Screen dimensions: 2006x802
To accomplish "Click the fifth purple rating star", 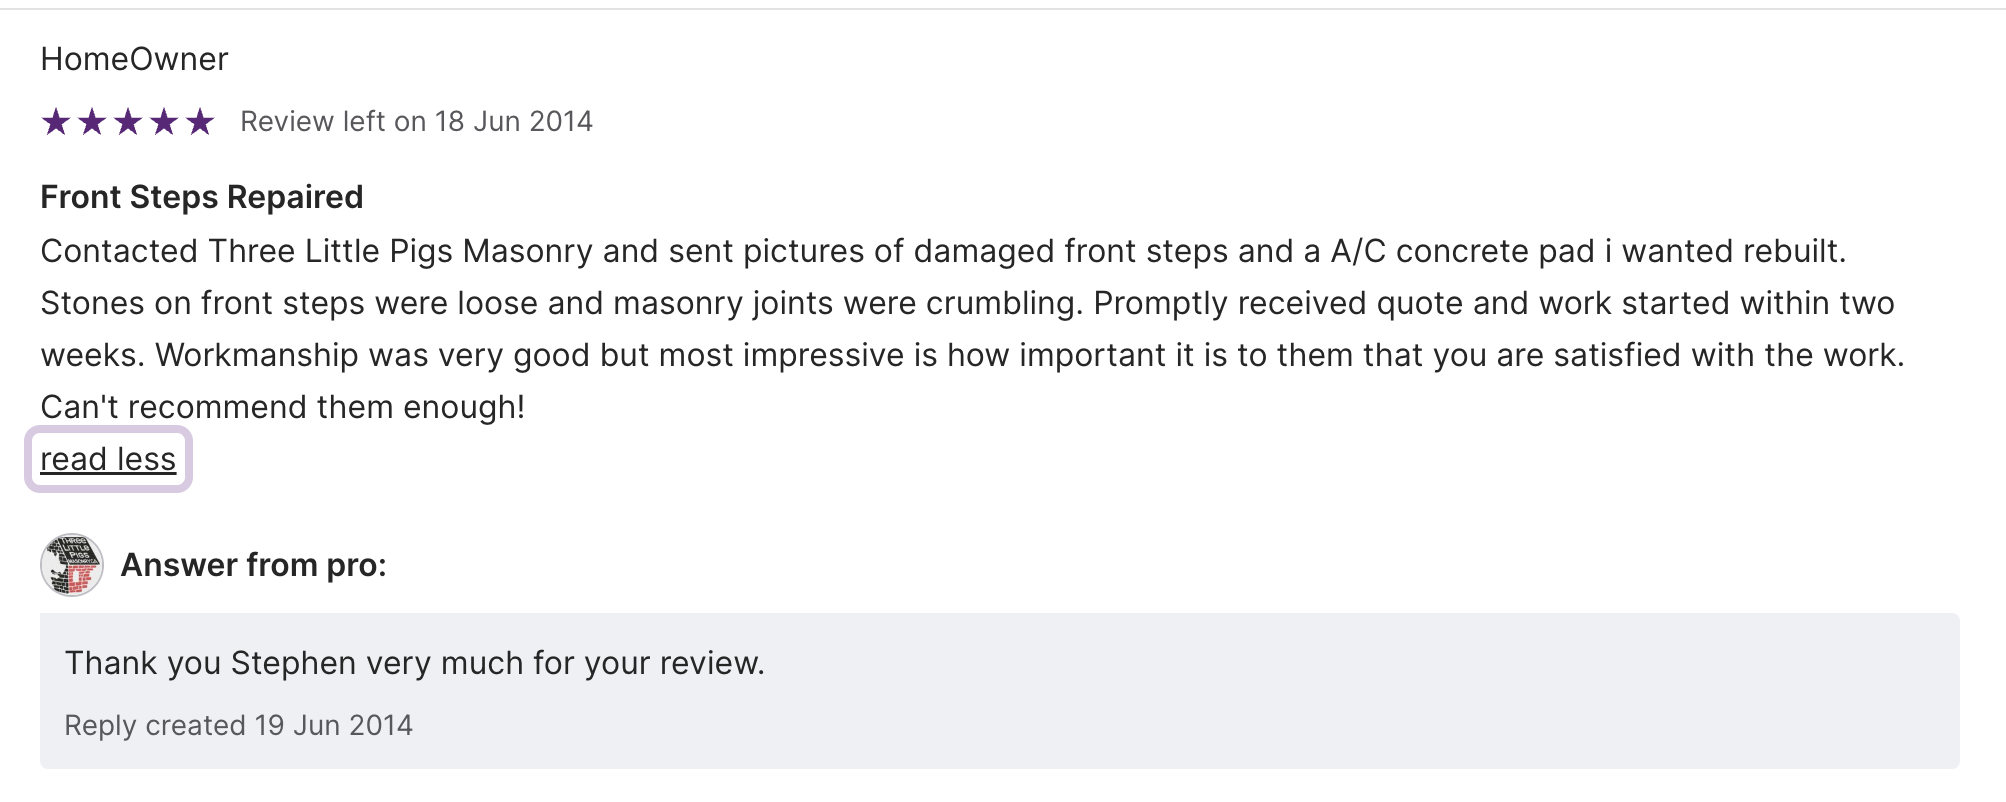I will coord(200,122).
